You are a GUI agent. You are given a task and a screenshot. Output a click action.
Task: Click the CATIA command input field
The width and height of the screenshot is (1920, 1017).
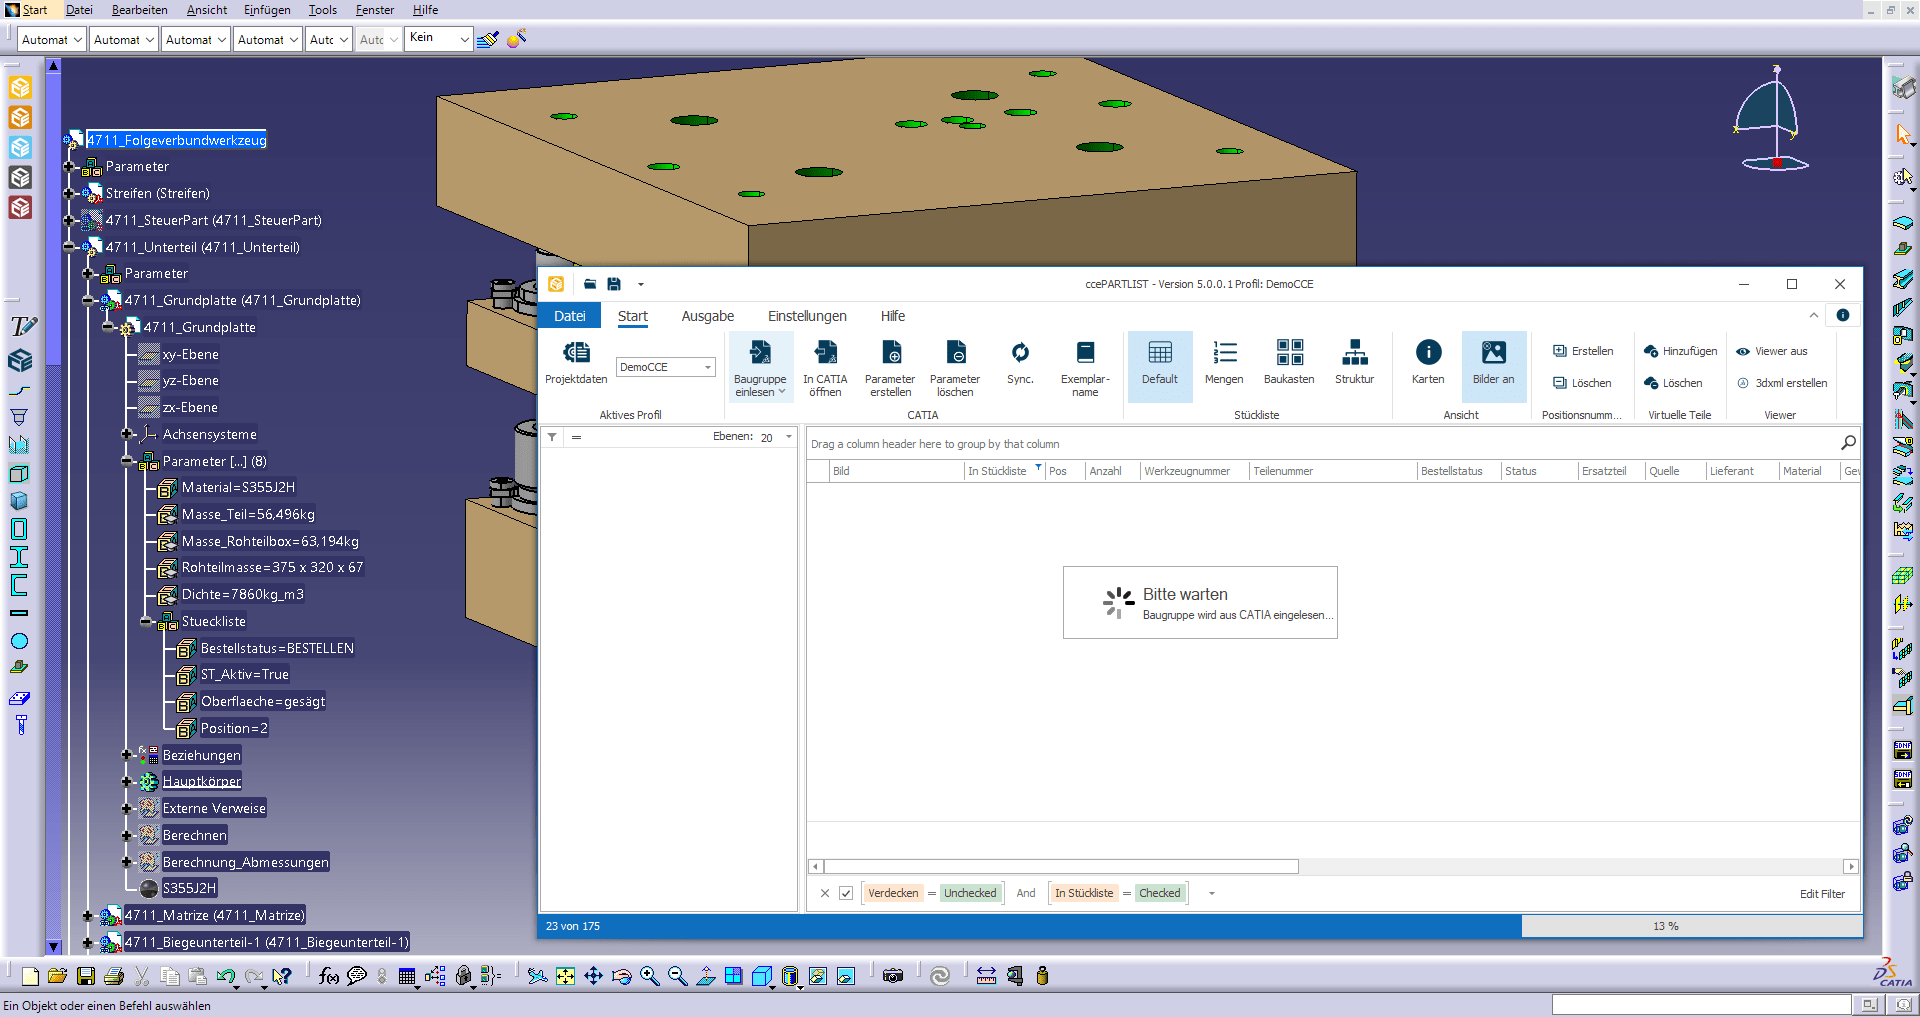click(1701, 1004)
